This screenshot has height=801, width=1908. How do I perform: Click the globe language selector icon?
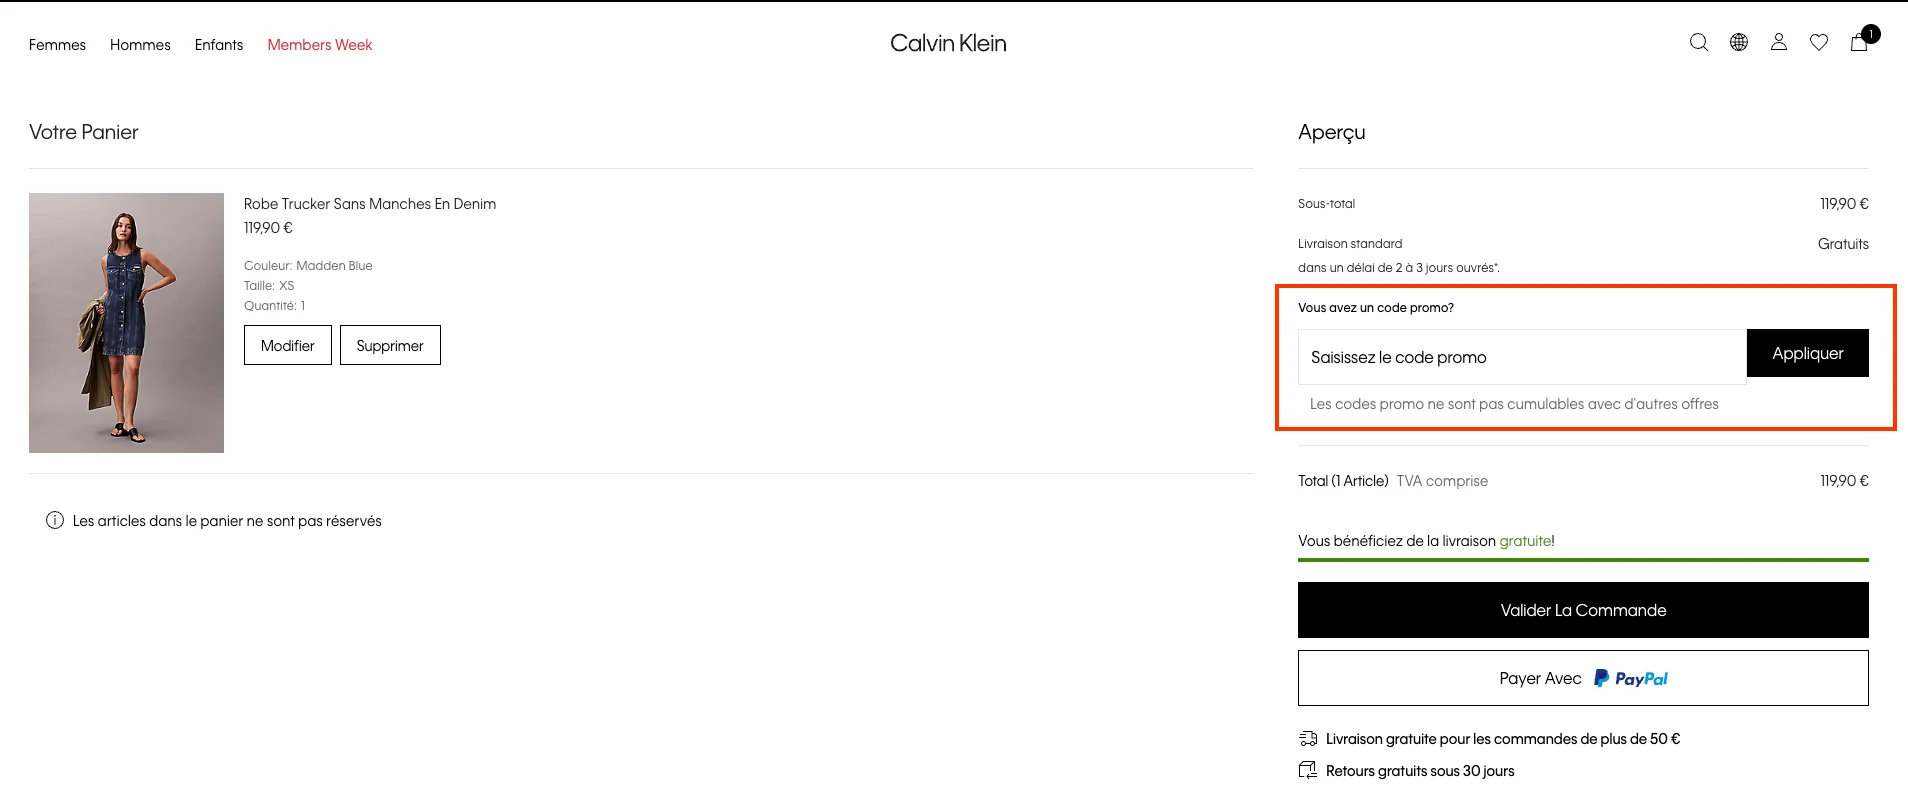pyautogui.click(x=1739, y=42)
